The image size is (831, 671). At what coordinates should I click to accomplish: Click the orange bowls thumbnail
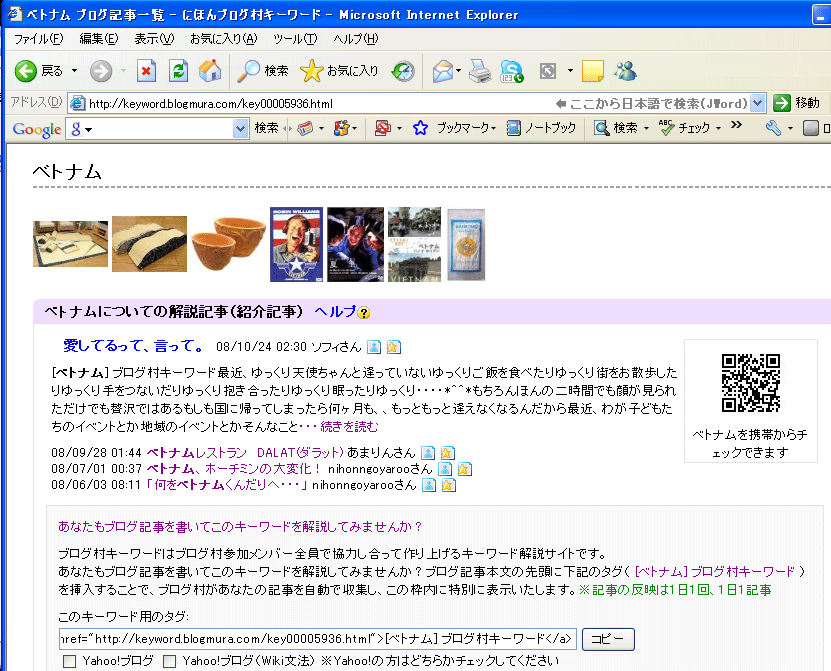228,244
